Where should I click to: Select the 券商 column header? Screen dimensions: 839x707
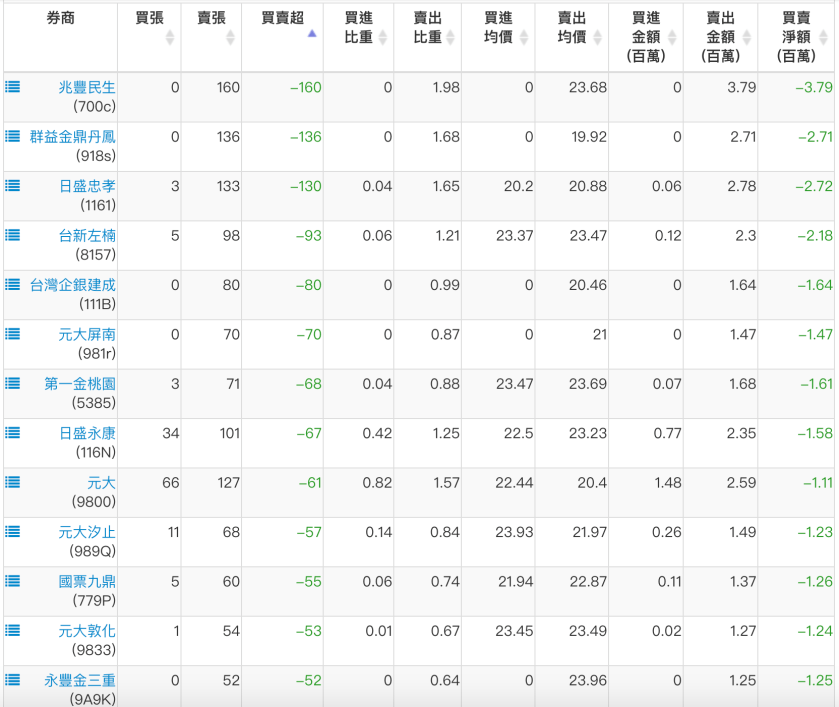[62, 18]
